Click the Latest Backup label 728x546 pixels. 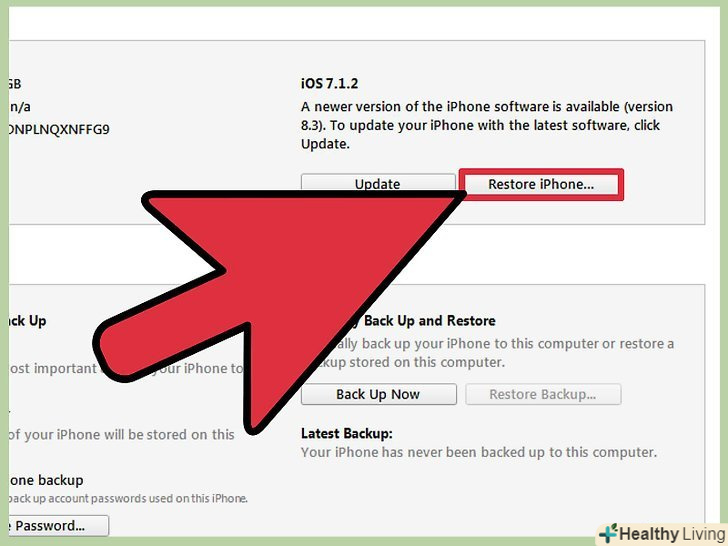(346, 434)
